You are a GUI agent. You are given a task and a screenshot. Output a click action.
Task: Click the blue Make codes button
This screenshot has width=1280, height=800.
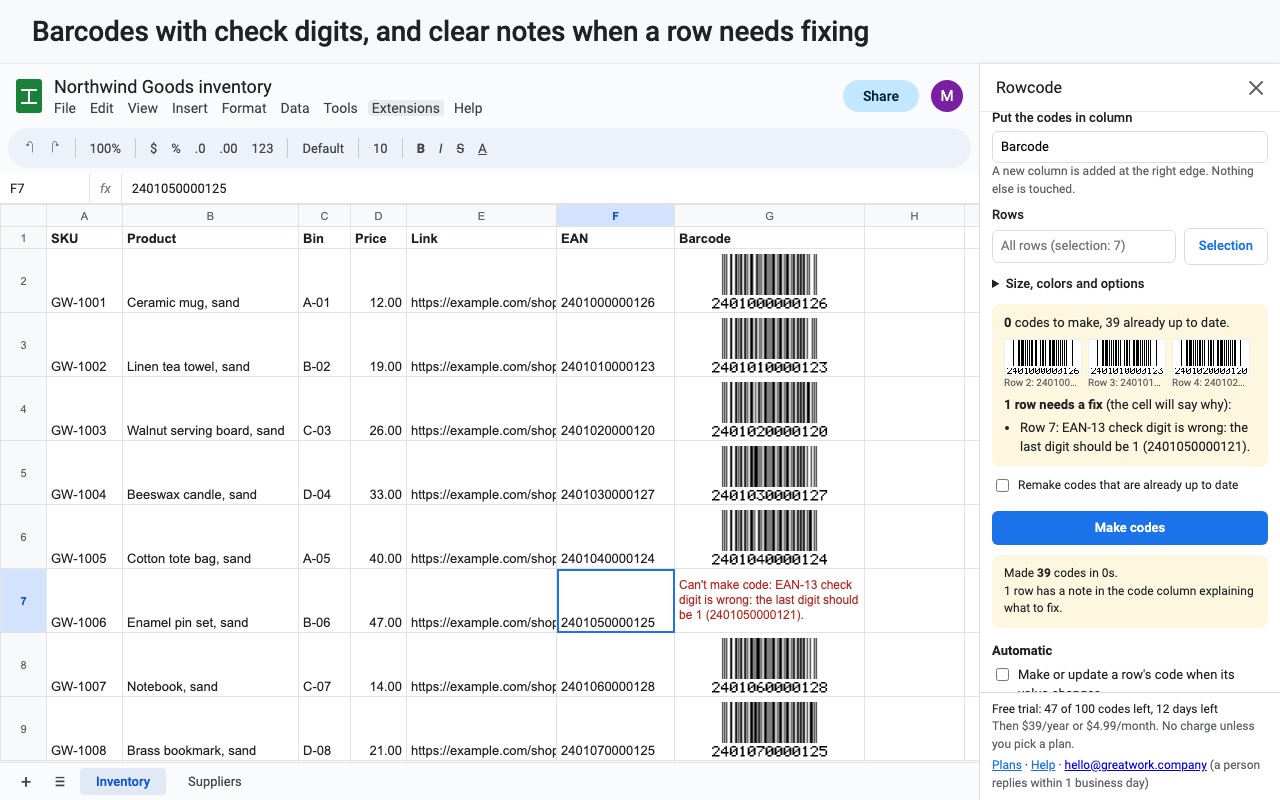(x=1130, y=528)
